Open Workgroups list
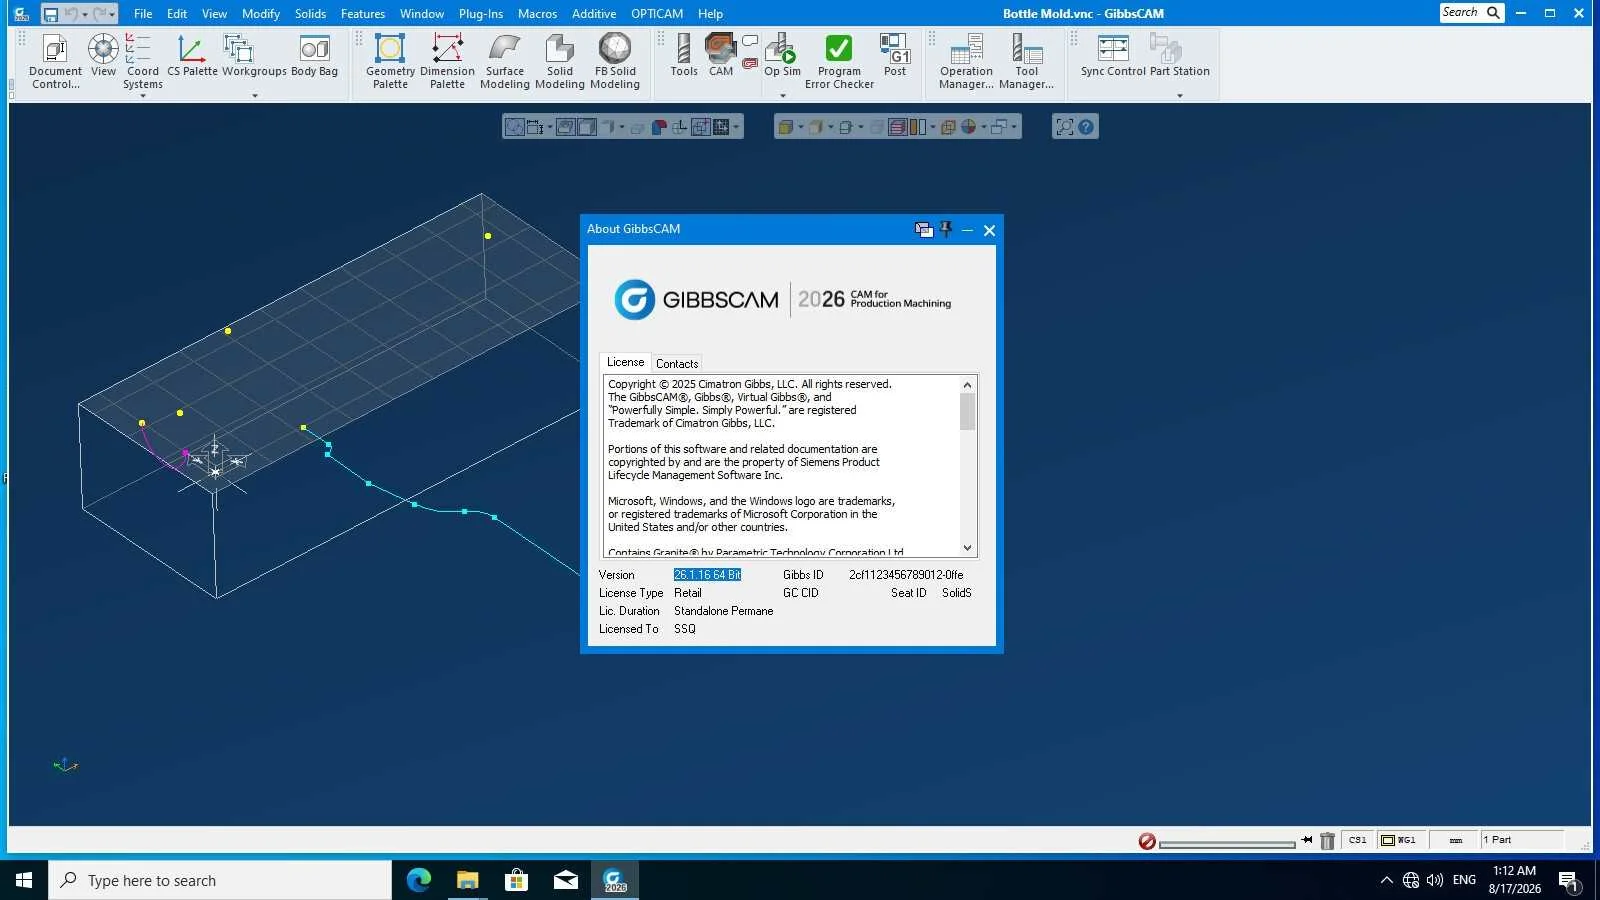 coord(254,55)
